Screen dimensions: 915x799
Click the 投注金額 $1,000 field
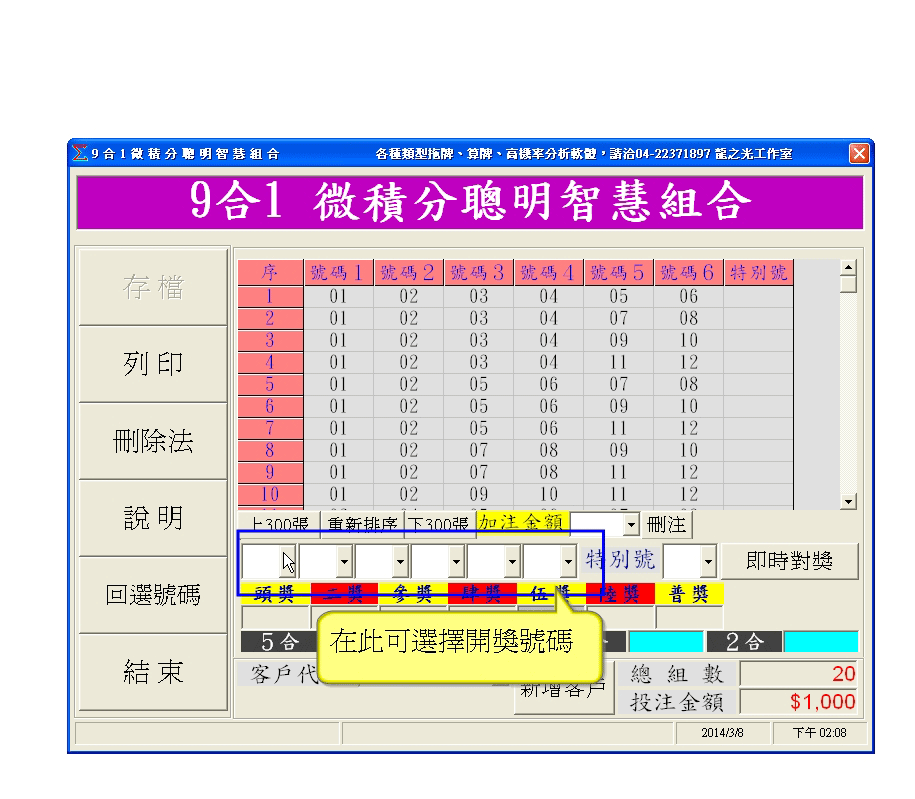[798, 702]
